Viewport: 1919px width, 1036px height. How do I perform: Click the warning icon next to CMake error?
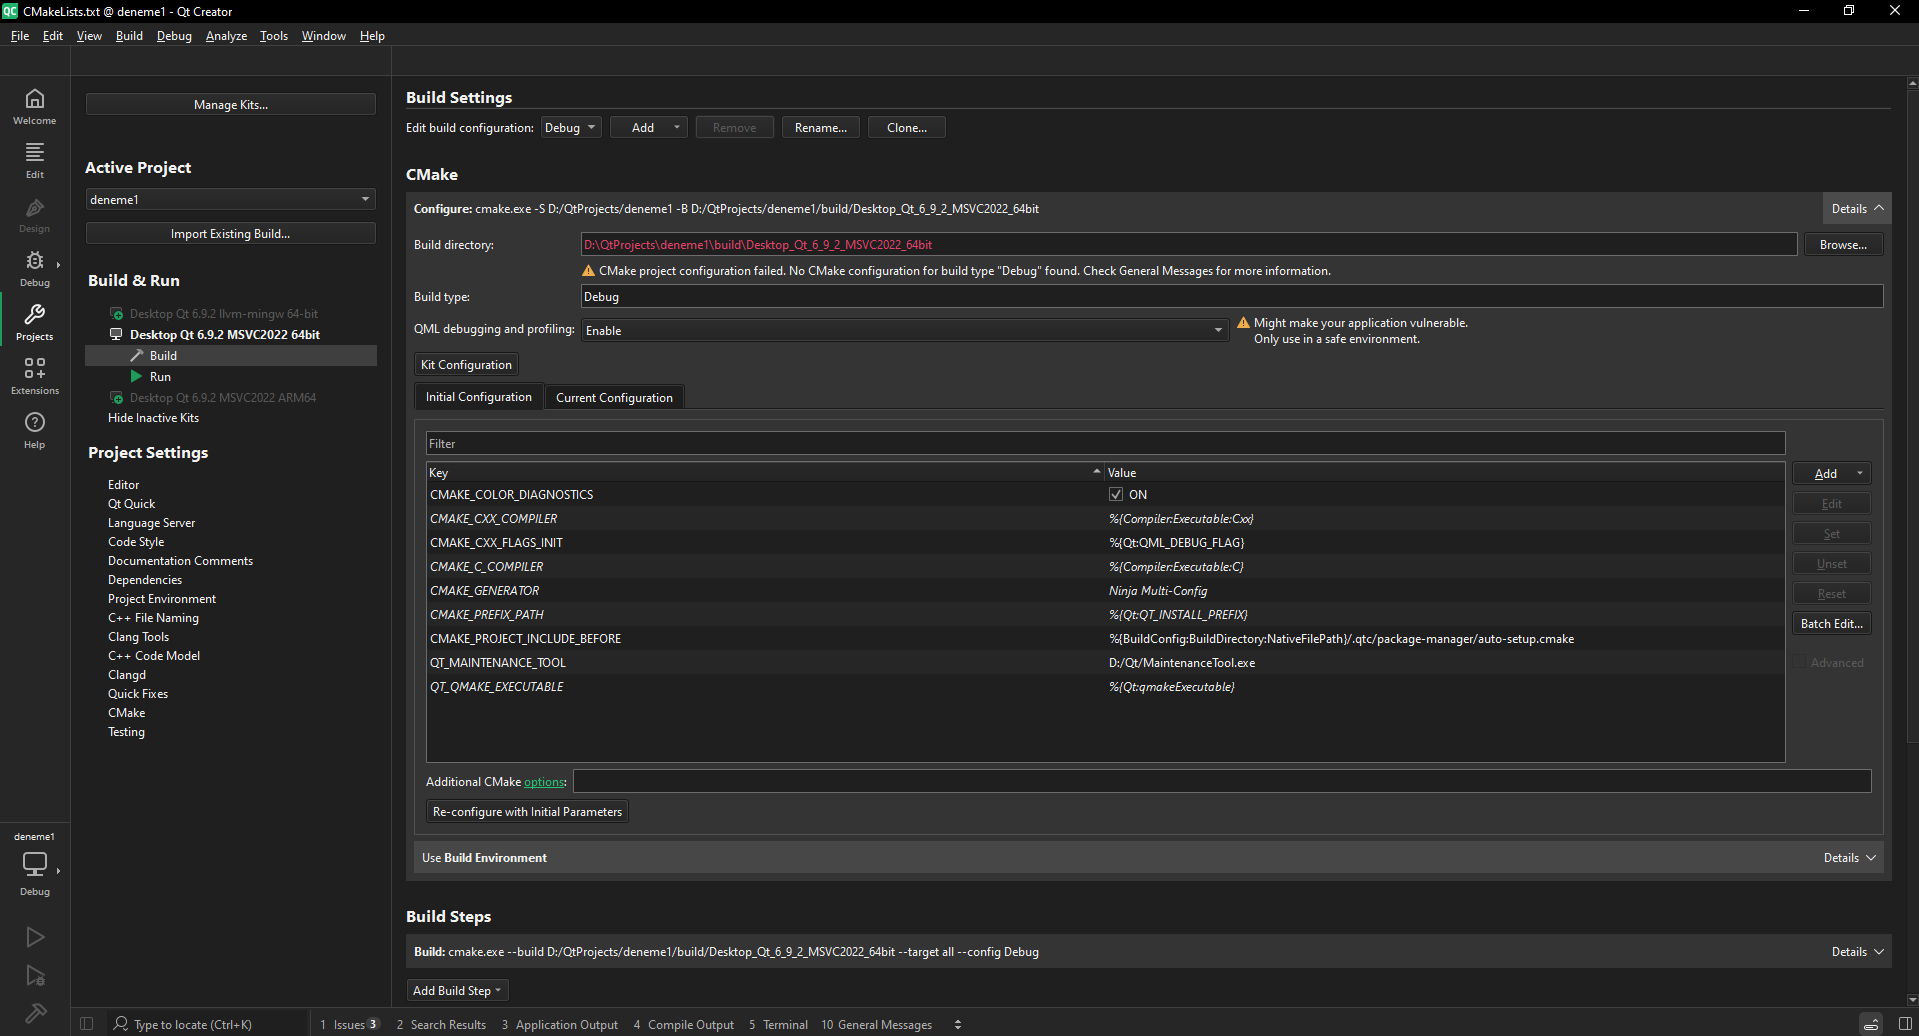click(589, 271)
